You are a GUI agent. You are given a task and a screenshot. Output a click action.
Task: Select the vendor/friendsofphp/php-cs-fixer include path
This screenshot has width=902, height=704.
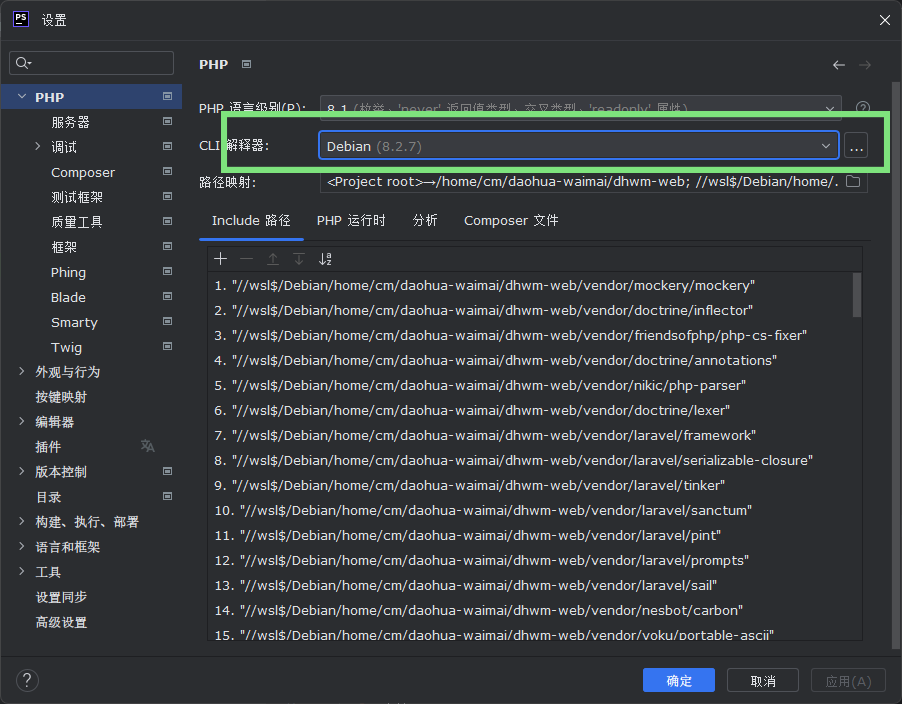coord(510,335)
